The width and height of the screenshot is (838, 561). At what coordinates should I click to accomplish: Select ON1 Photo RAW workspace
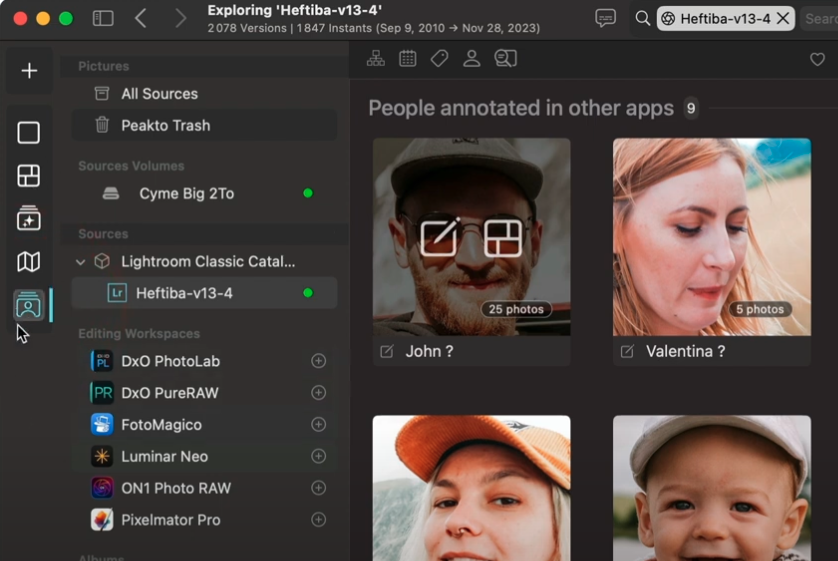[204, 488]
